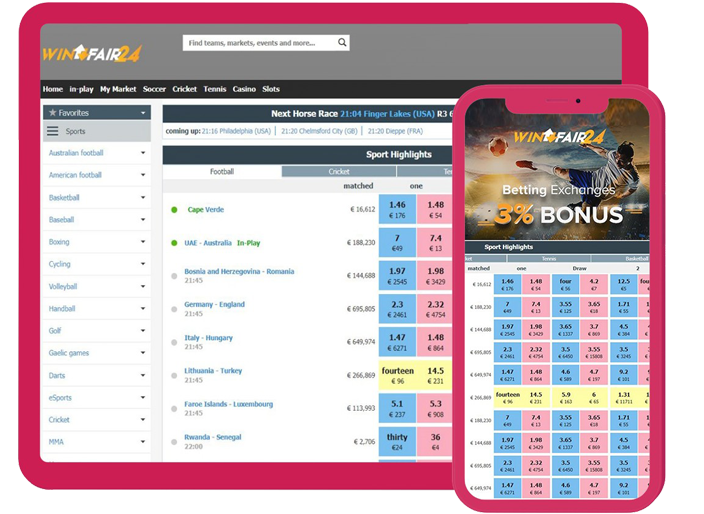Screen dimensions: 704x514
Task: Open Casino in top navigation
Action: coord(244,89)
